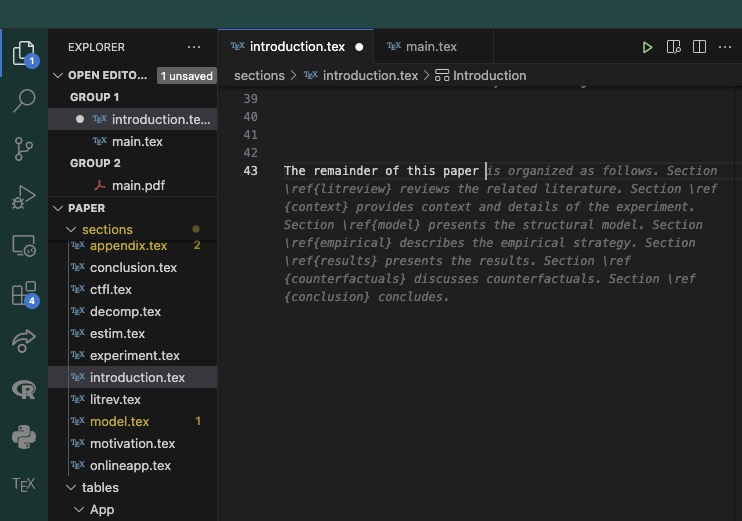742x521 pixels.
Task: Open the Remote Explorer view
Action: 24,246
